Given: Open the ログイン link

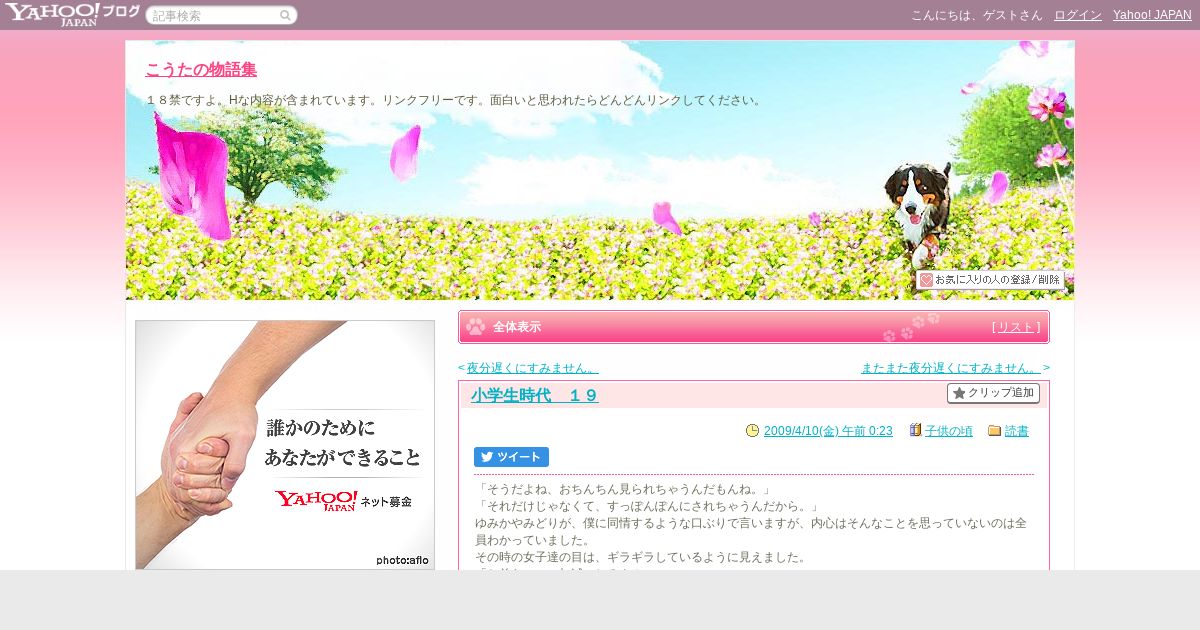Looking at the screenshot, I should pos(1078,15).
